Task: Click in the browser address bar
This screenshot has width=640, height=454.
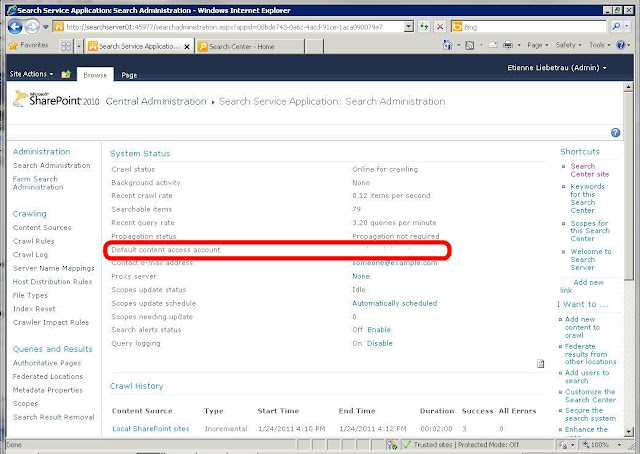Action: pyautogui.click(x=229, y=27)
